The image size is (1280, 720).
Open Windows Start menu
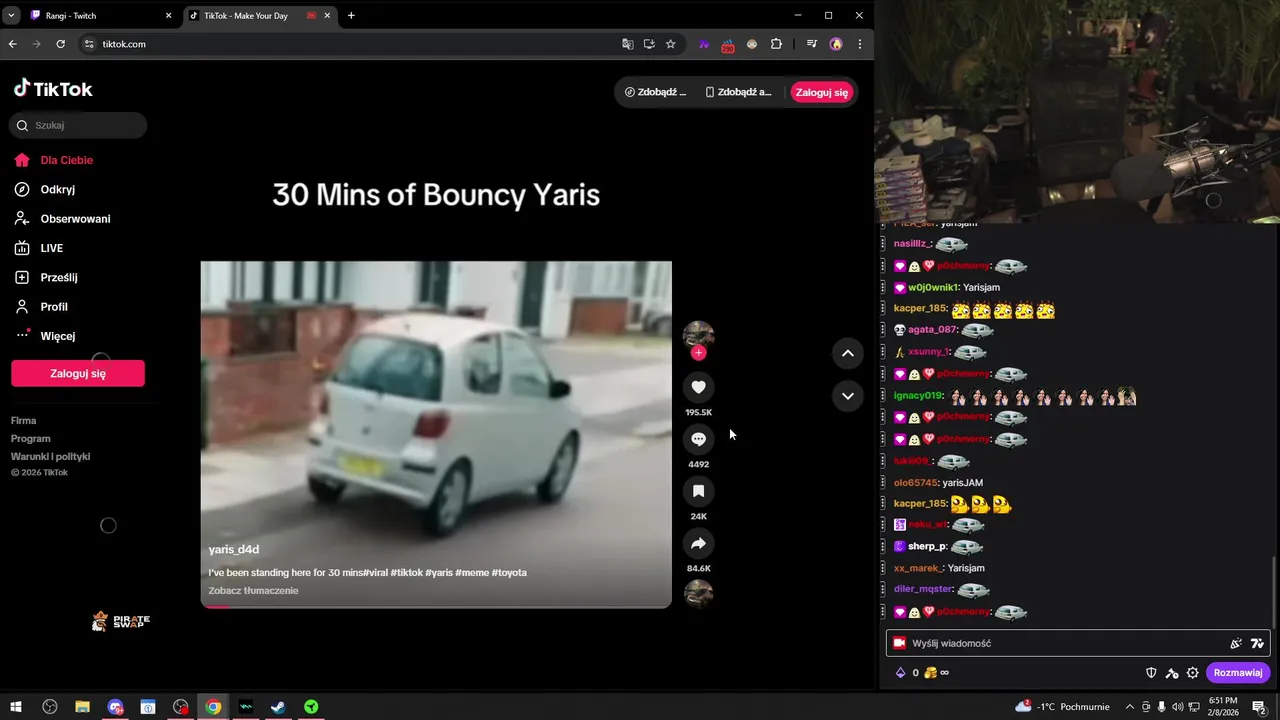click(x=16, y=707)
